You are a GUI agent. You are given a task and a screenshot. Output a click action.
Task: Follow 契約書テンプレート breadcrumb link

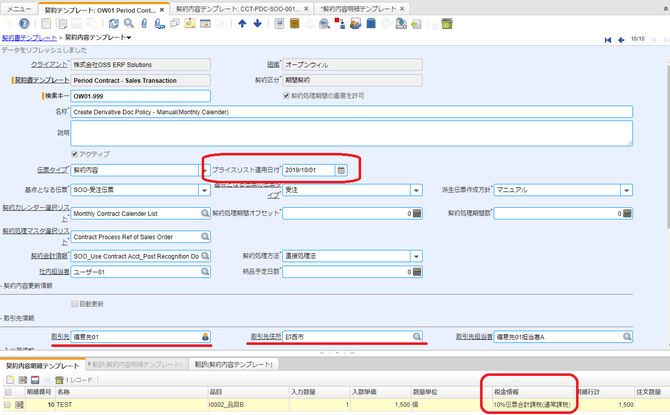tap(29, 38)
